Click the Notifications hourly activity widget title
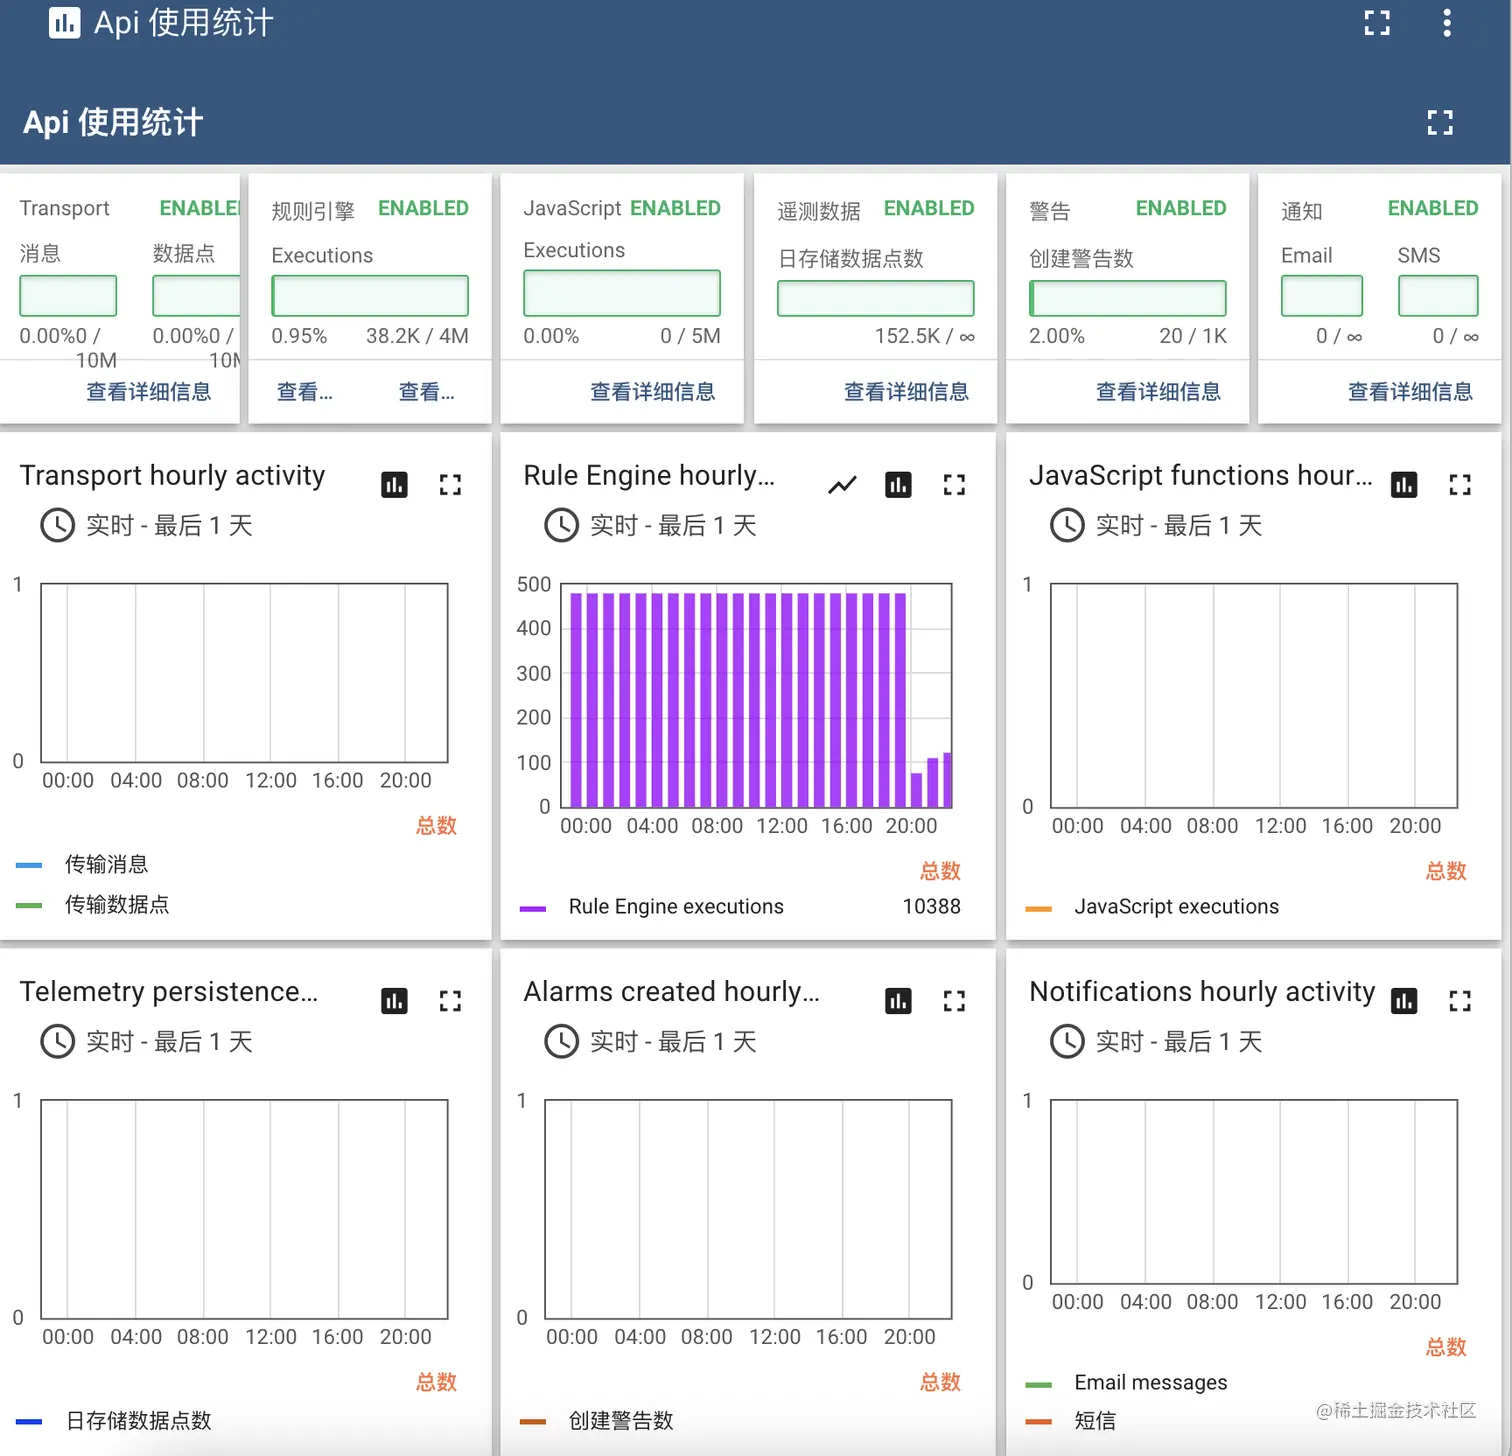This screenshot has width=1512, height=1456. click(1202, 991)
